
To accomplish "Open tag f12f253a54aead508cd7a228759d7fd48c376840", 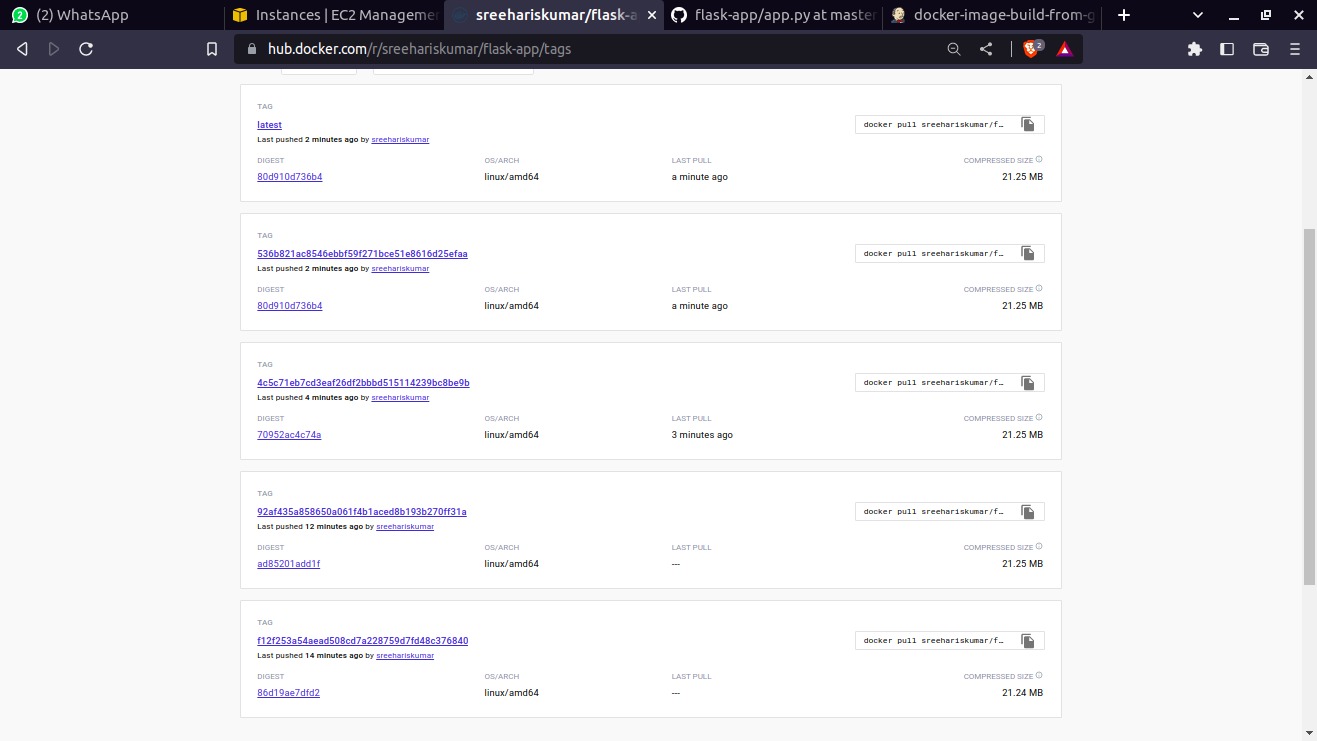I will point(362,641).
